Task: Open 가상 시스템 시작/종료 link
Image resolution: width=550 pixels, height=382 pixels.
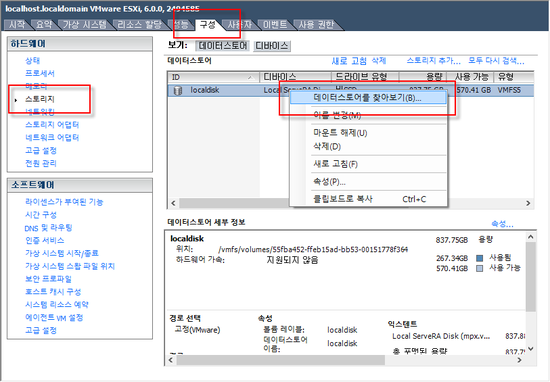Action: [62, 253]
